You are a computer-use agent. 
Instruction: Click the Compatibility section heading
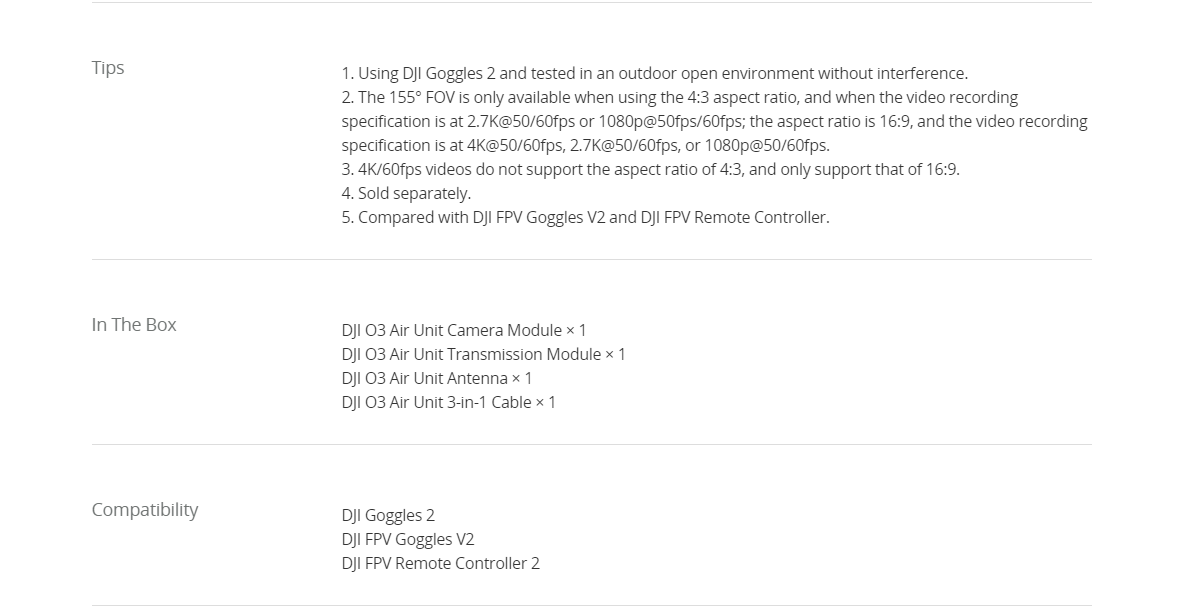pos(145,510)
